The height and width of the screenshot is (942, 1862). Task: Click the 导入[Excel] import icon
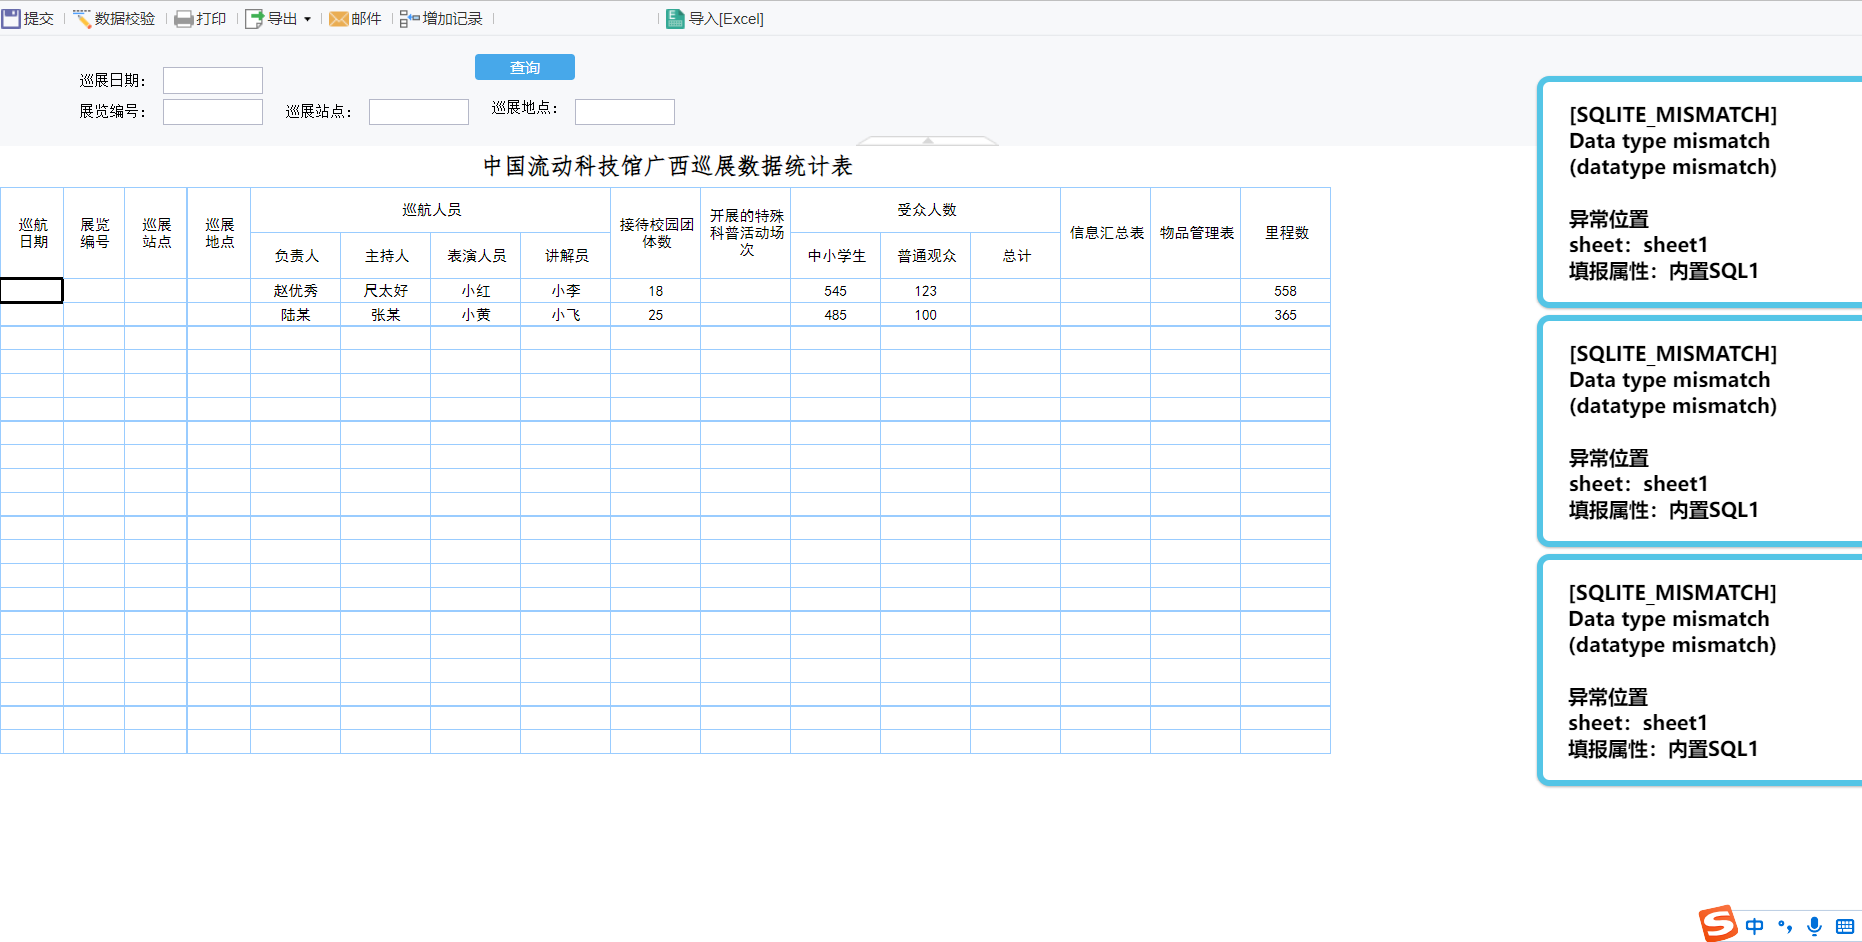(676, 19)
